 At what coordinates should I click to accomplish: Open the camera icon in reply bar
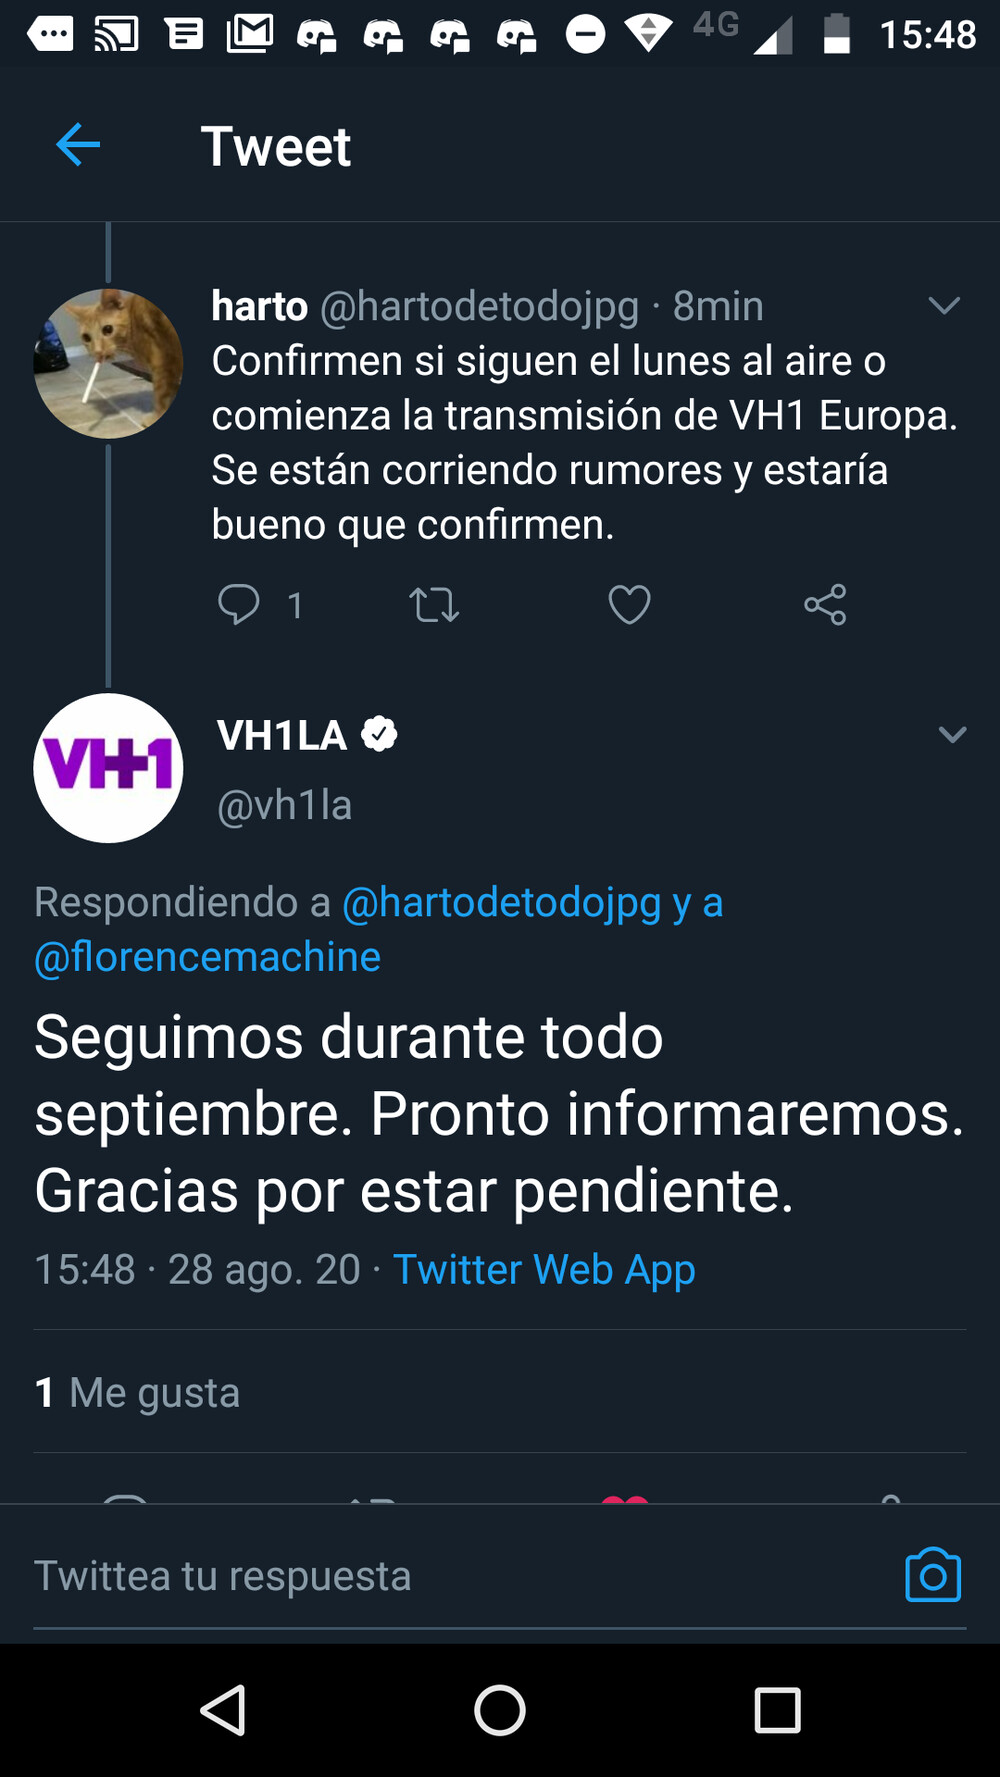click(x=933, y=1575)
